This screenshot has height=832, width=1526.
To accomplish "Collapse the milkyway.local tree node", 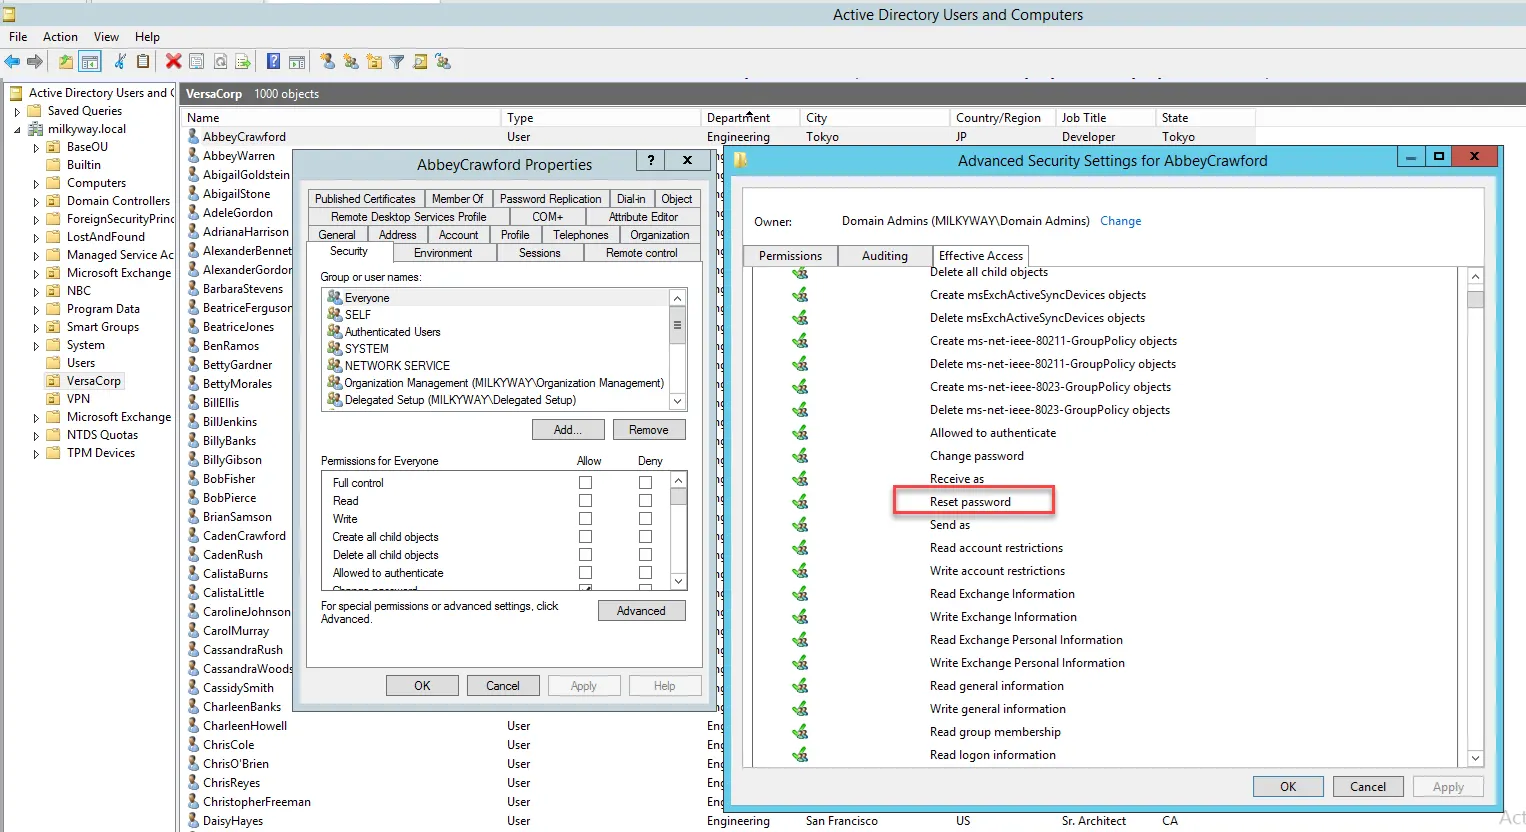I will (17, 130).
